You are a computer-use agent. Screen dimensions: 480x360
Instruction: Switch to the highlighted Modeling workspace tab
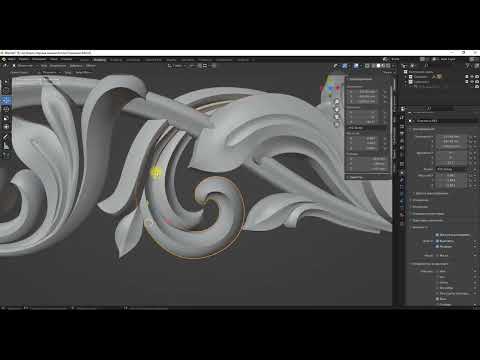(100, 60)
